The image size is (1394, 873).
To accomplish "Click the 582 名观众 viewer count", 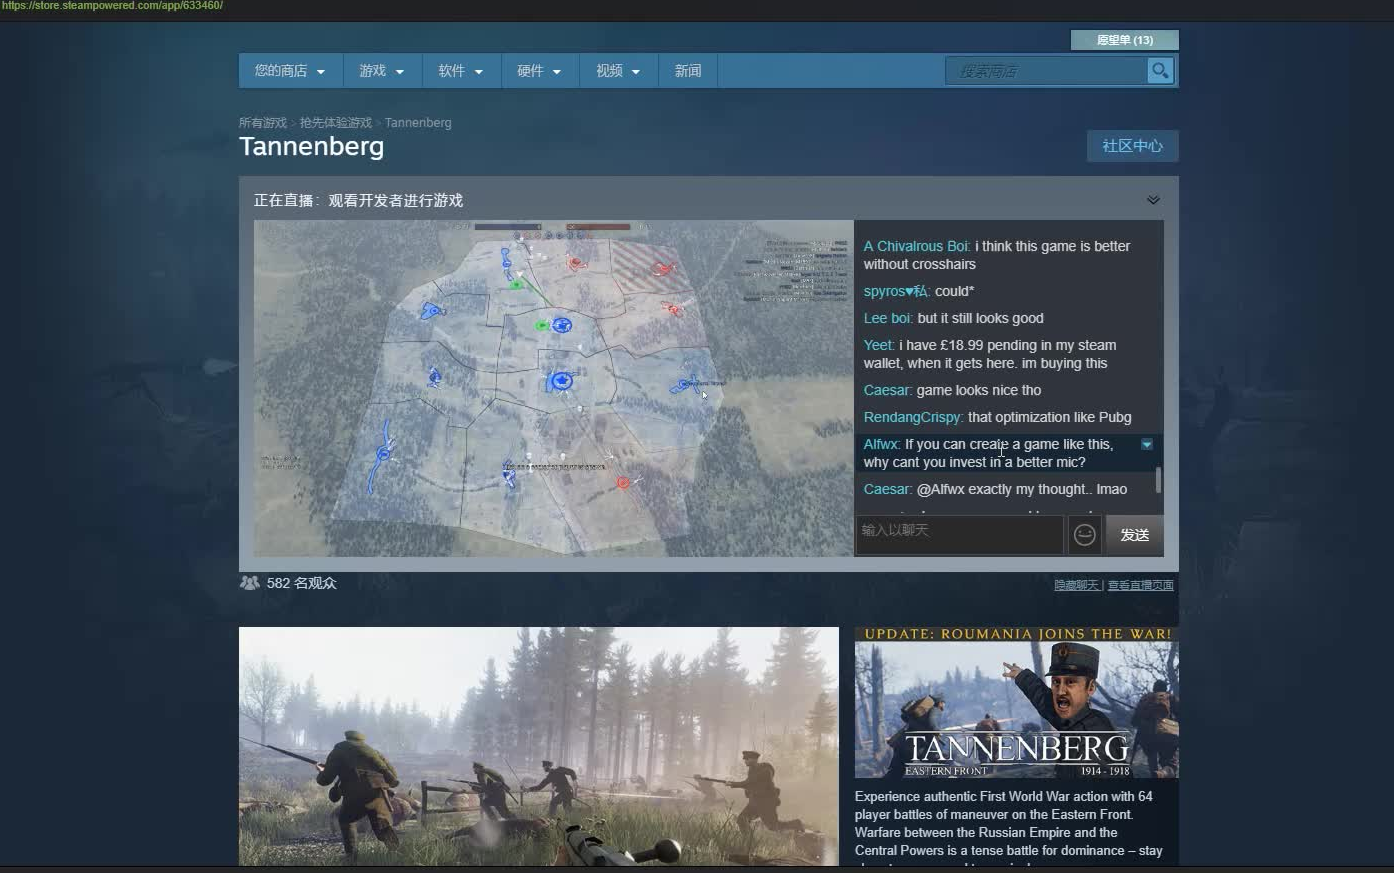I will (x=301, y=583).
